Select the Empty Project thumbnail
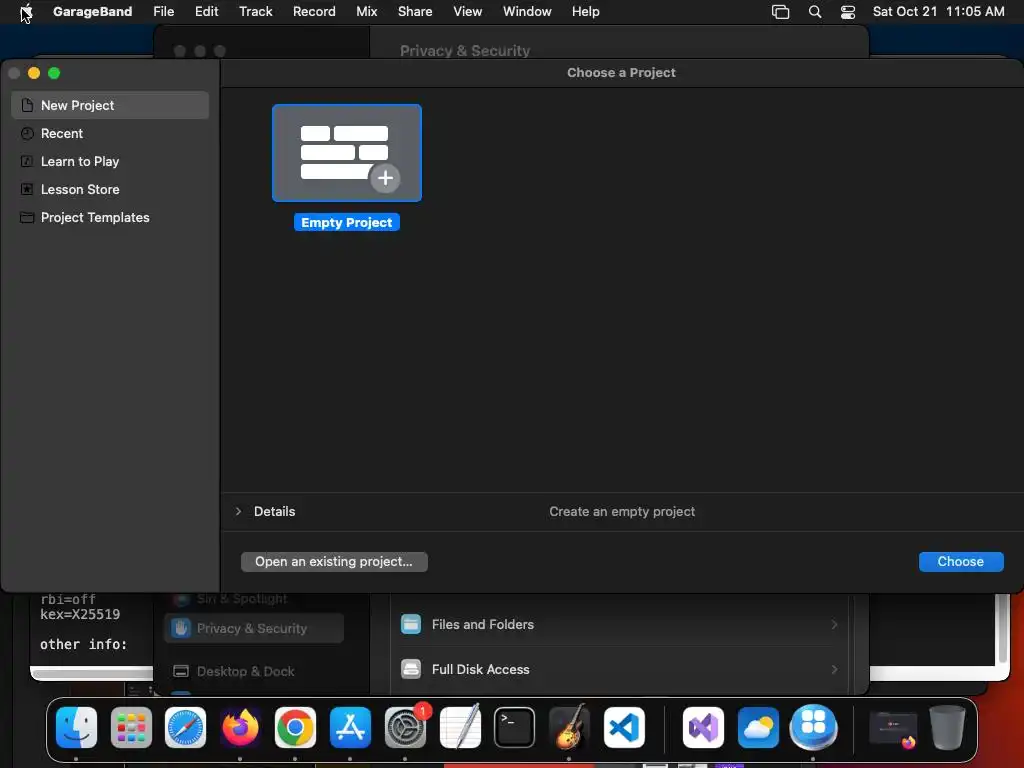1024x768 pixels. pyautogui.click(x=347, y=153)
